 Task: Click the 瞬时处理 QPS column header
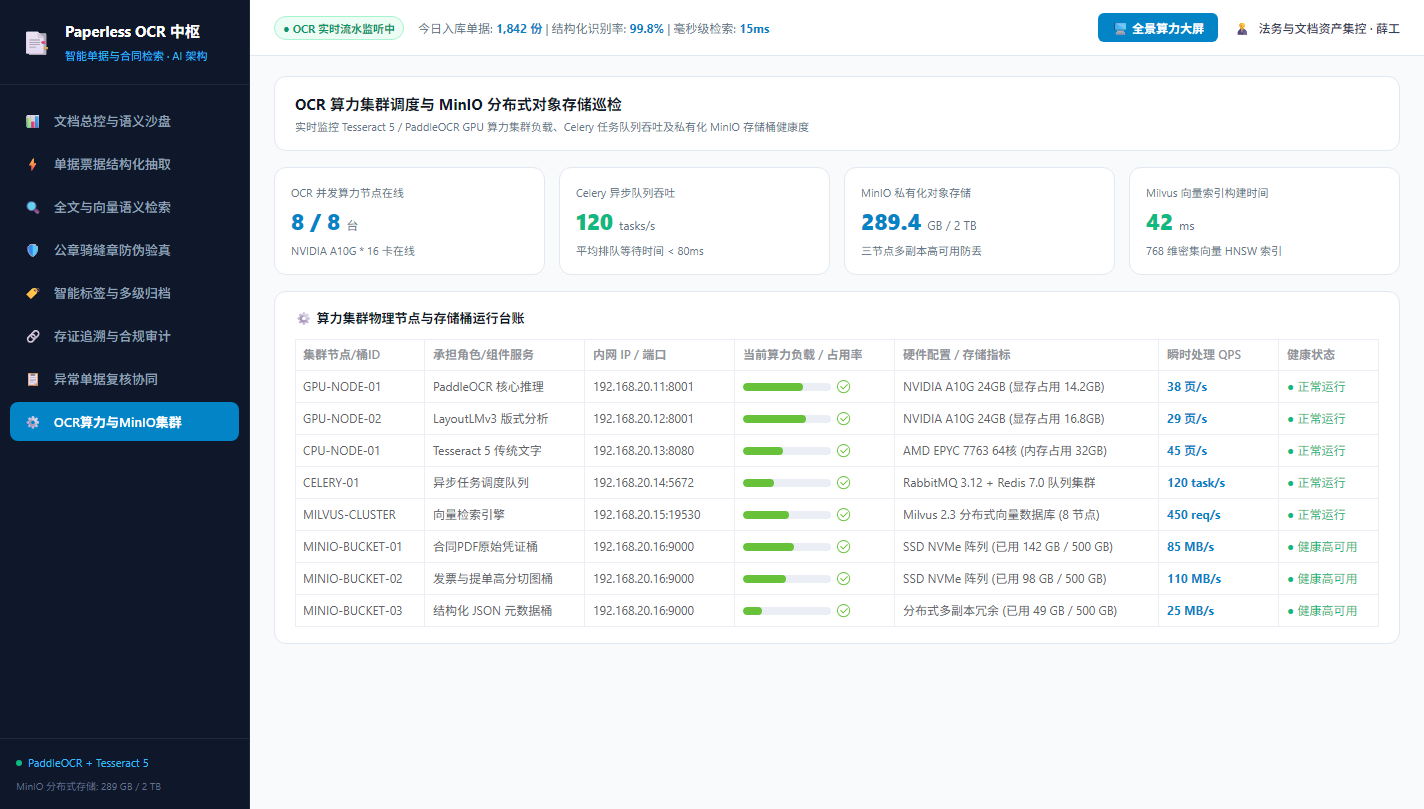click(1219, 355)
